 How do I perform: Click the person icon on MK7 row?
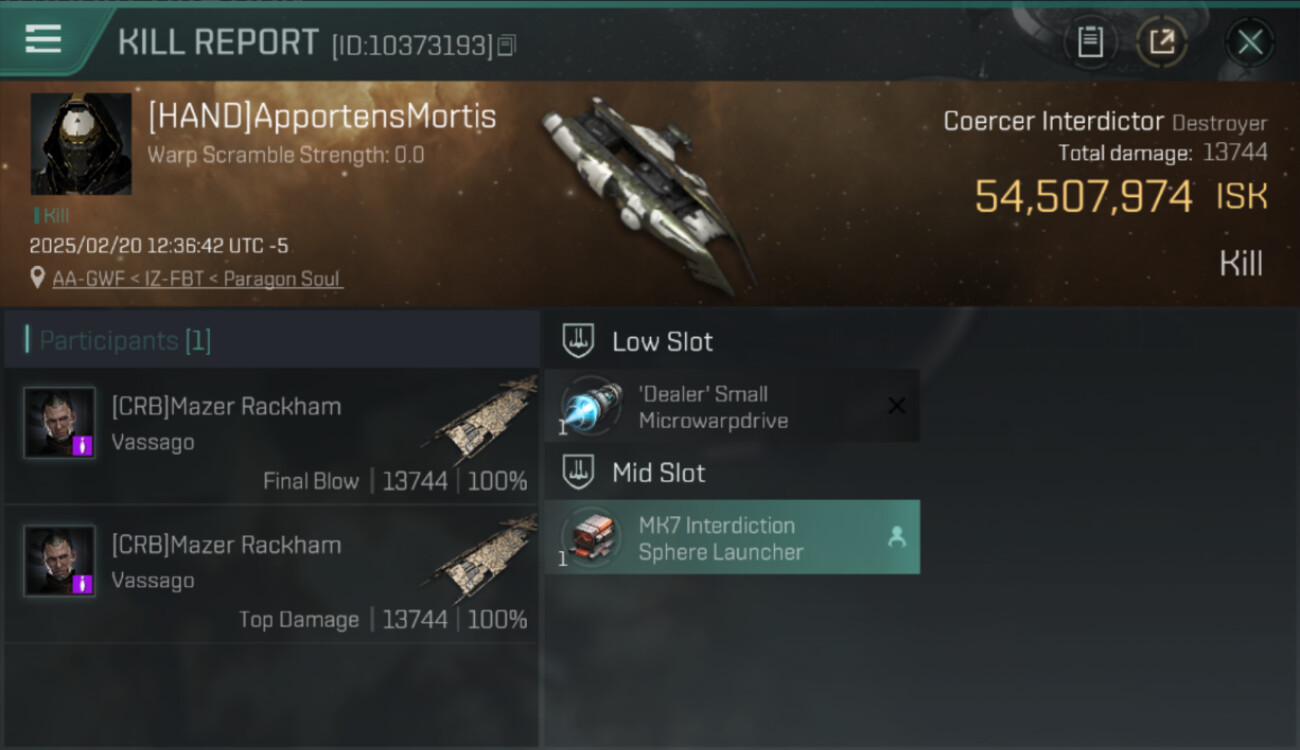(x=897, y=537)
